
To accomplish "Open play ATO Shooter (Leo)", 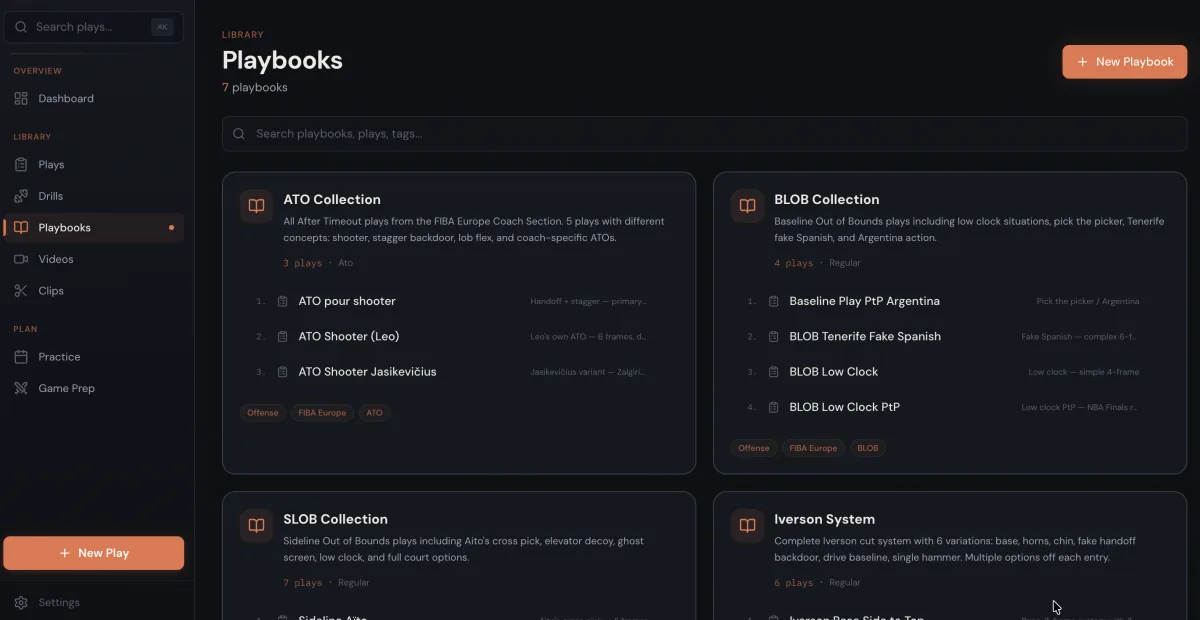I will (x=349, y=336).
